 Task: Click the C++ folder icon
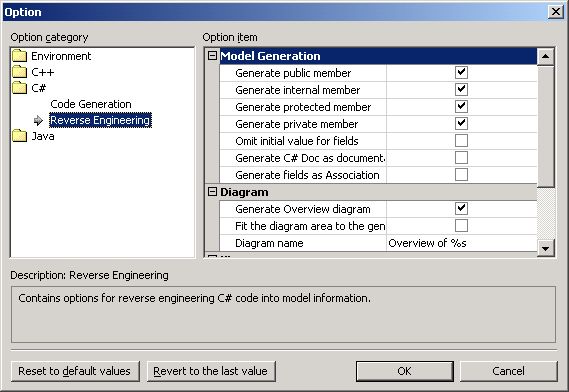(19, 72)
